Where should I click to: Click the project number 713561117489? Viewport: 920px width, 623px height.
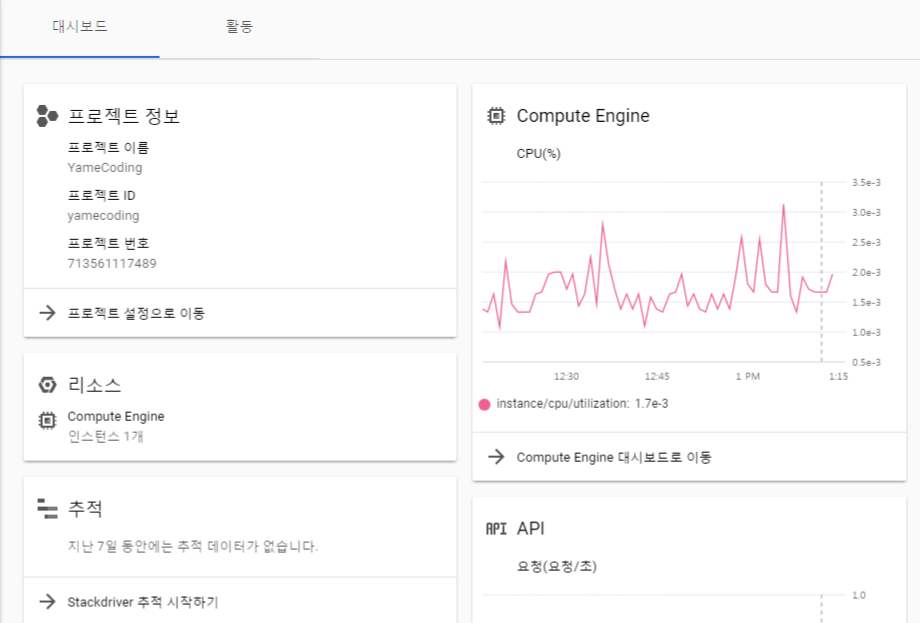pos(112,263)
